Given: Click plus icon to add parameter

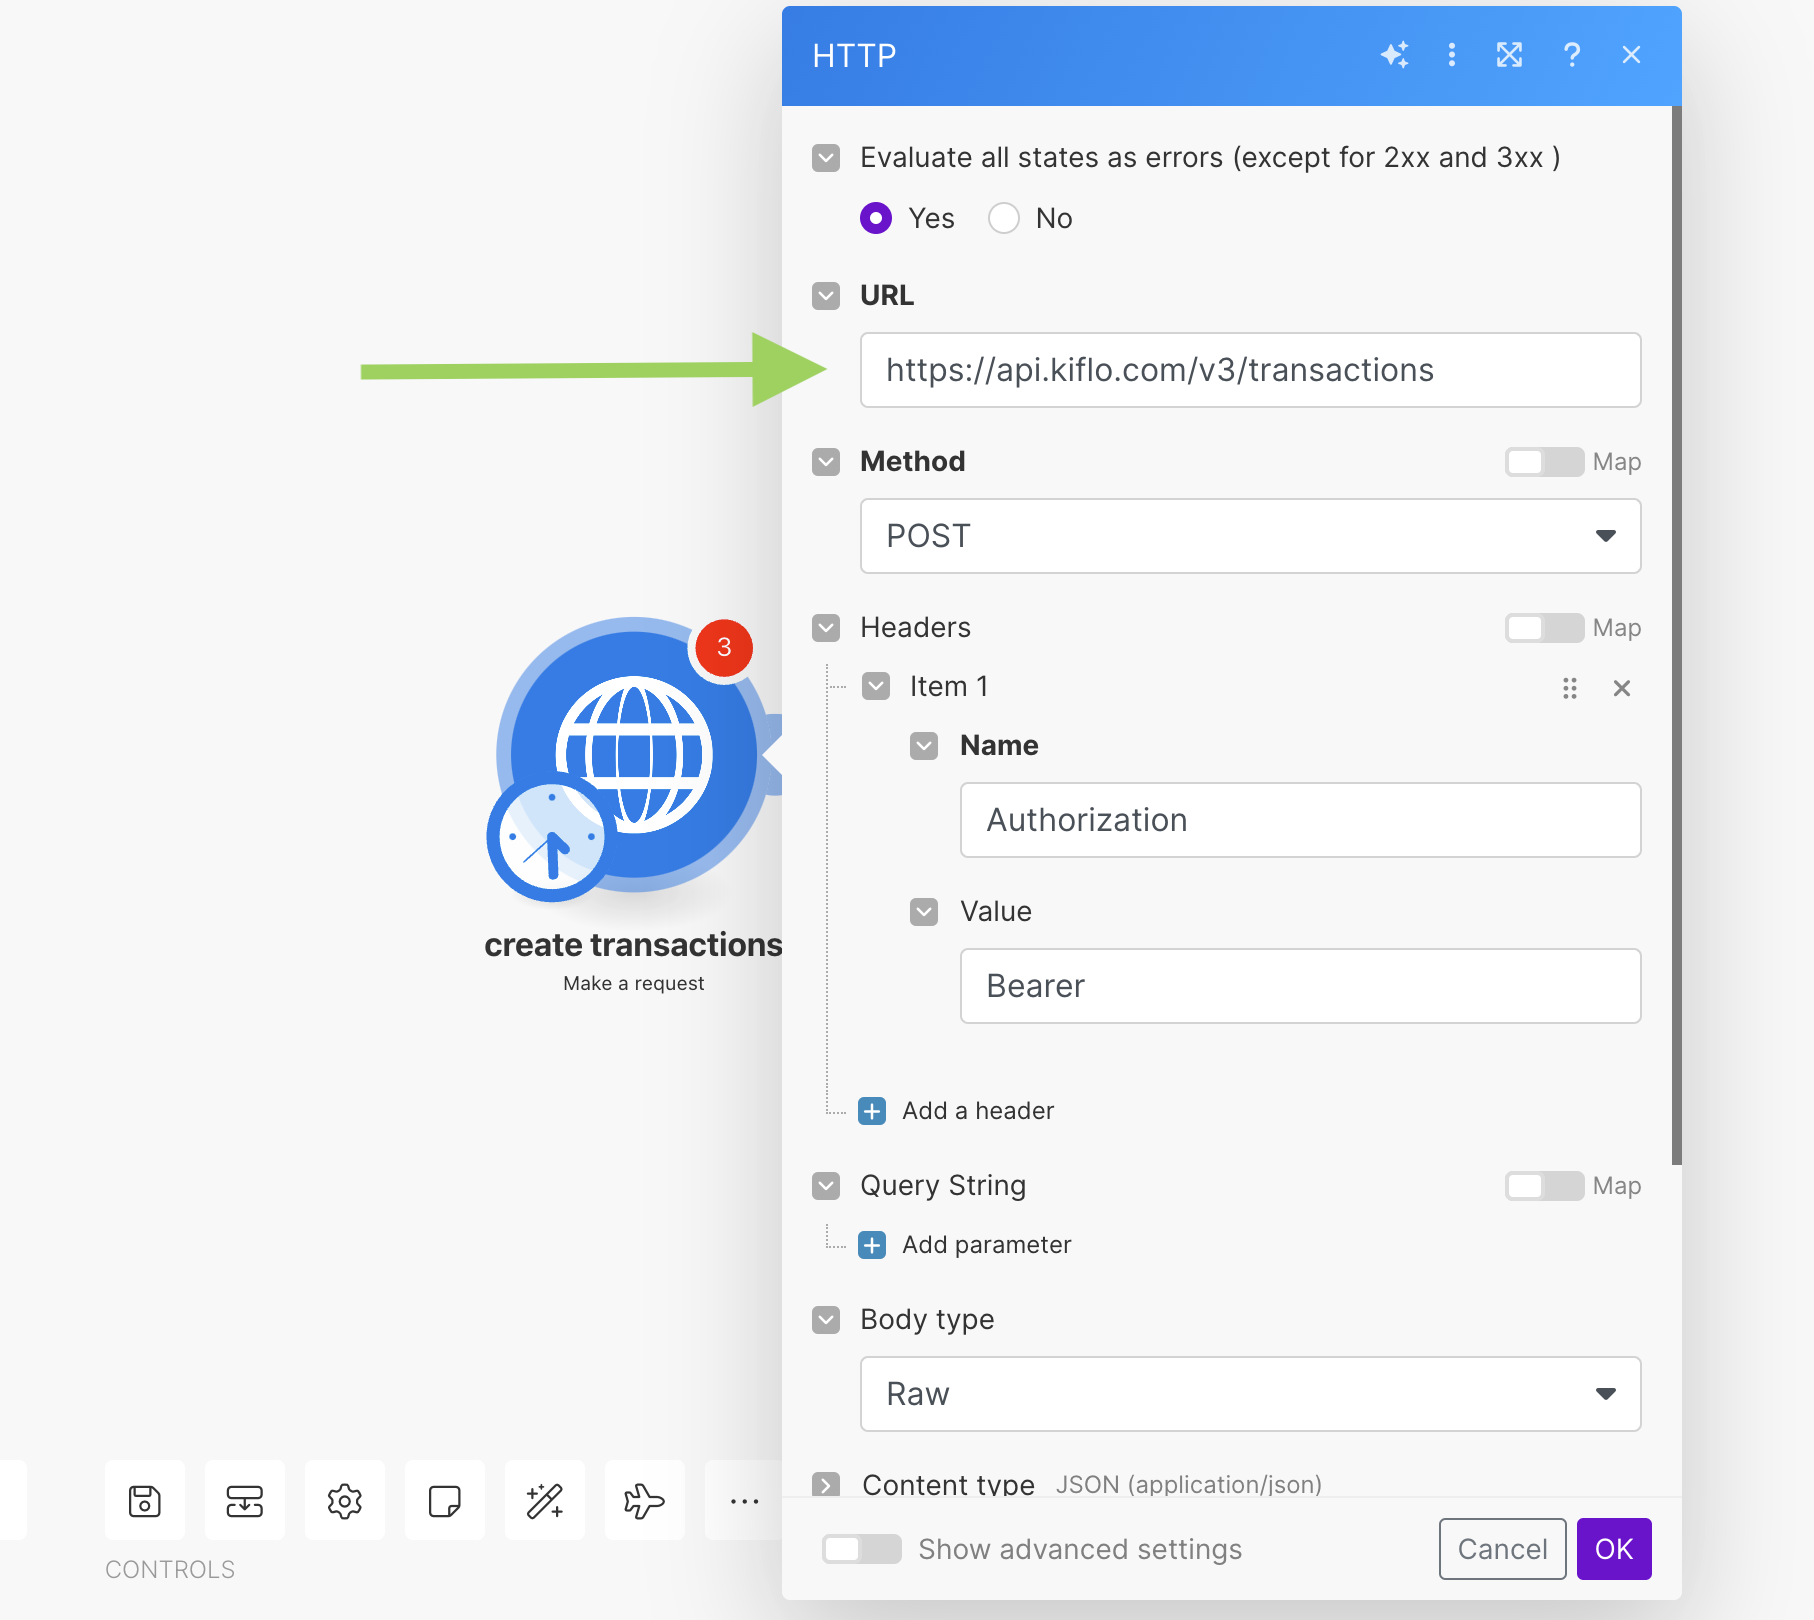Looking at the screenshot, I should coord(872,1245).
